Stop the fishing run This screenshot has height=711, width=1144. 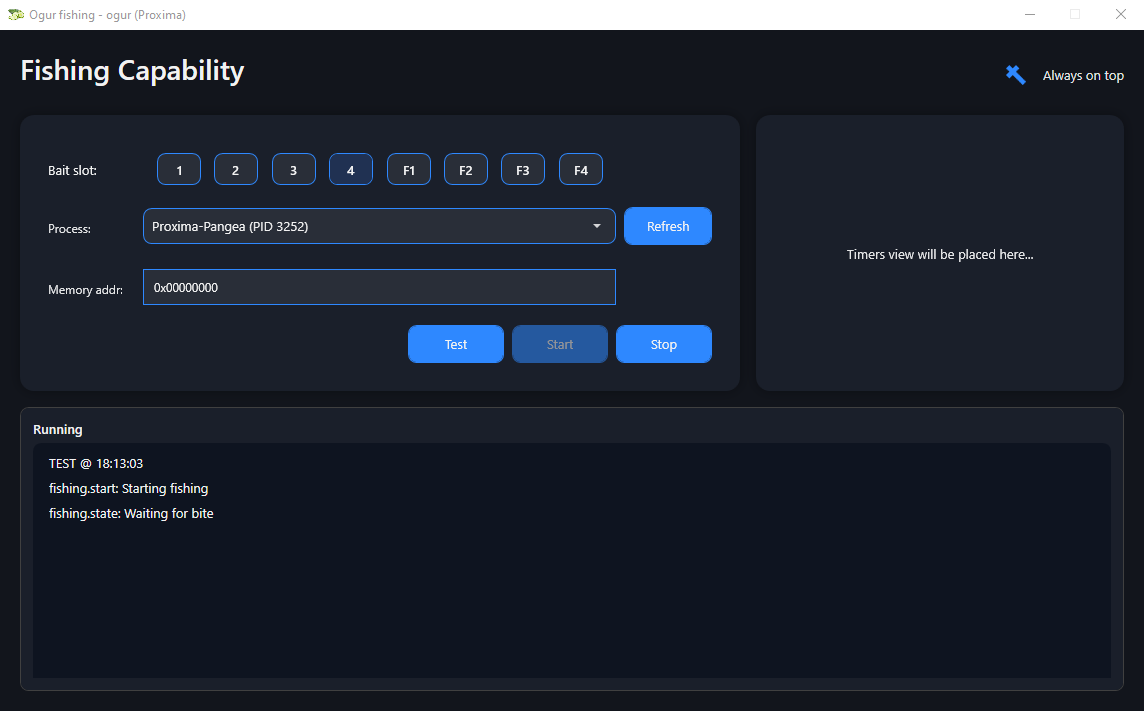point(664,345)
